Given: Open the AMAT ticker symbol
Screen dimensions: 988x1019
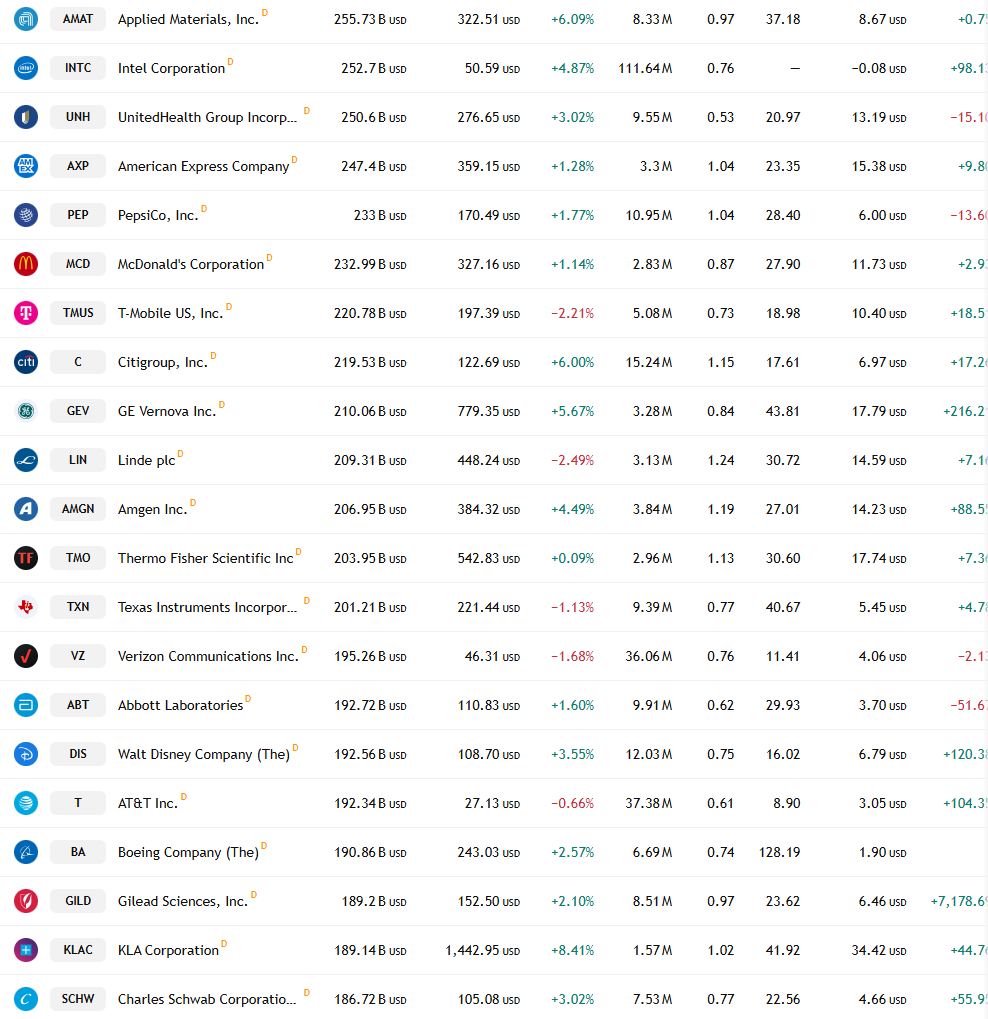Looking at the screenshot, I should pos(78,19).
